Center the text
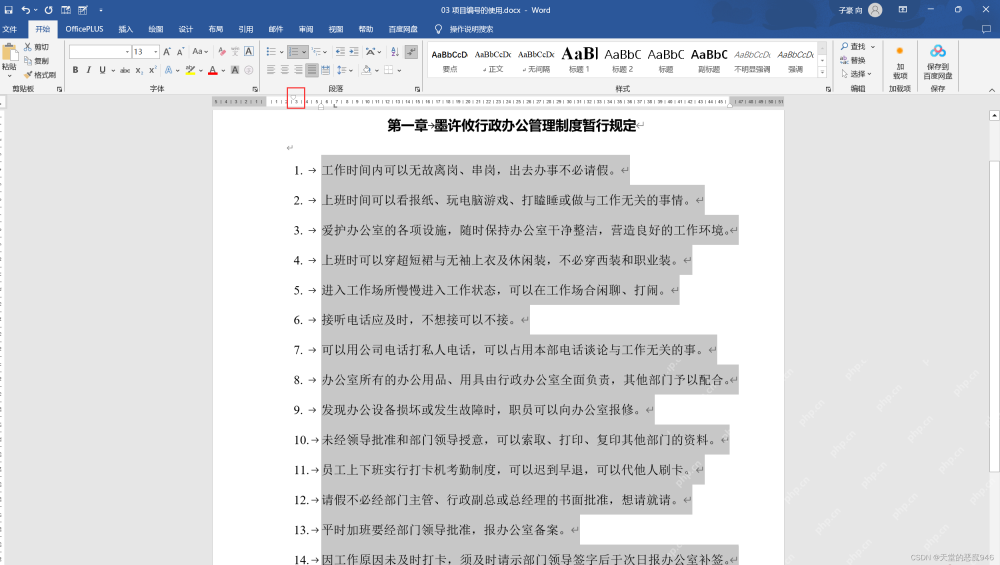Image resolution: width=1000 pixels, height=565 pixels. [284, 70]
